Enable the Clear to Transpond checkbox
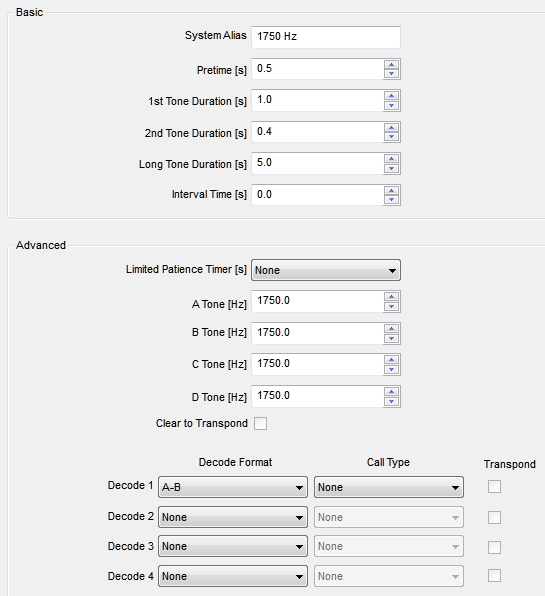The height and width of the screenshot is (596, 545). point(261,423)
